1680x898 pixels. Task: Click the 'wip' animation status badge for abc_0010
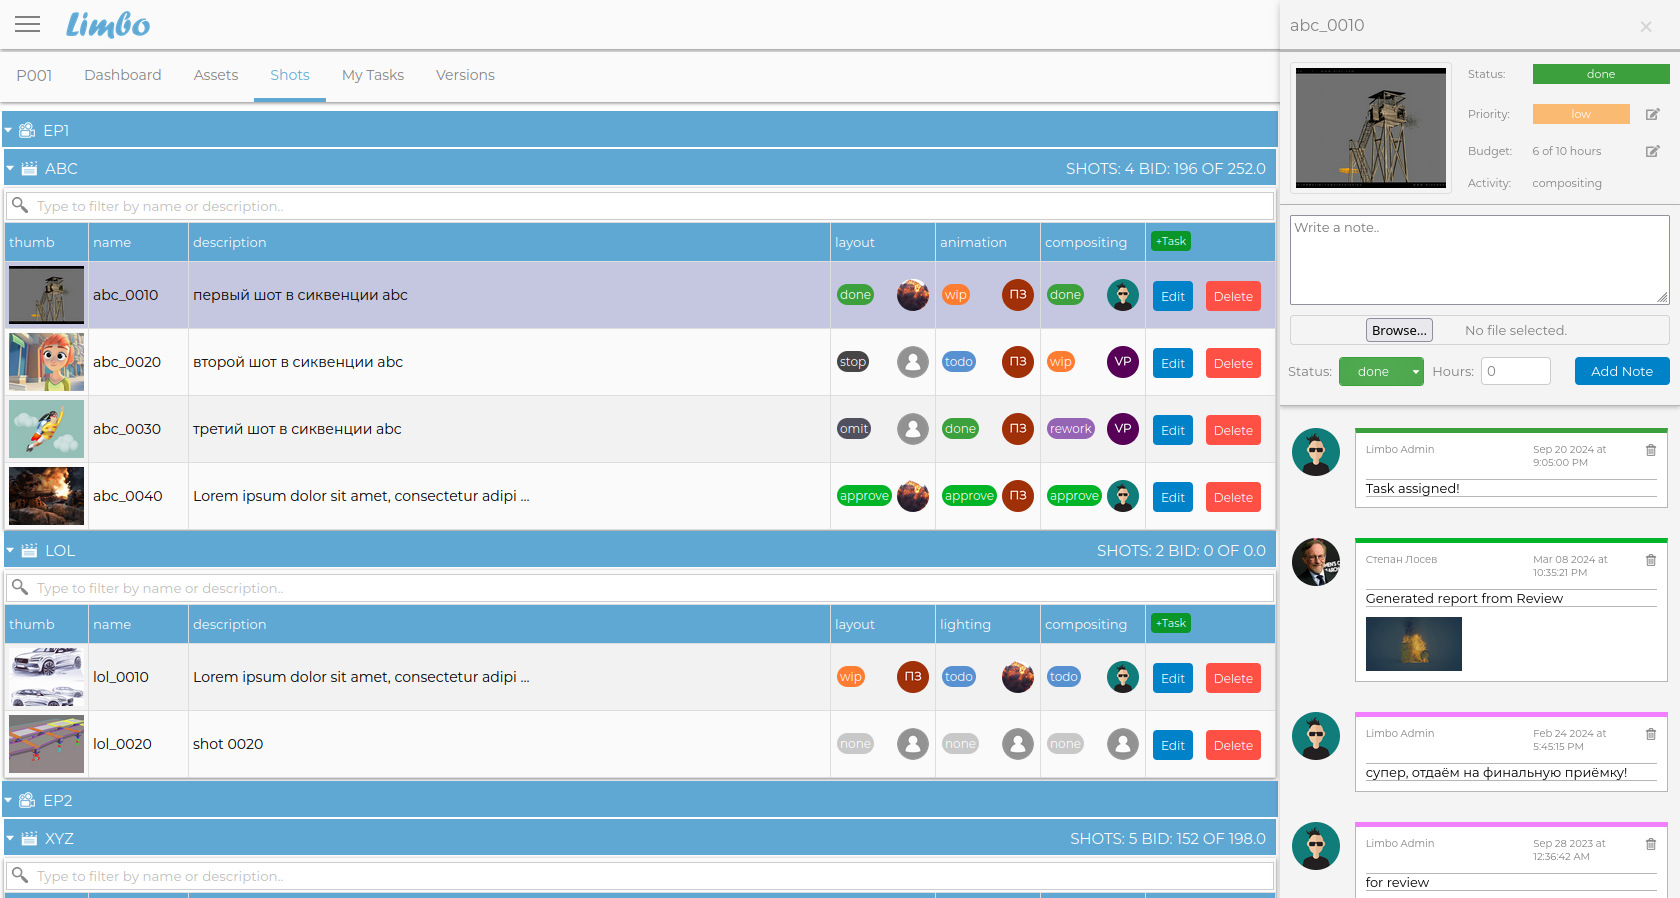coord(956,295)
